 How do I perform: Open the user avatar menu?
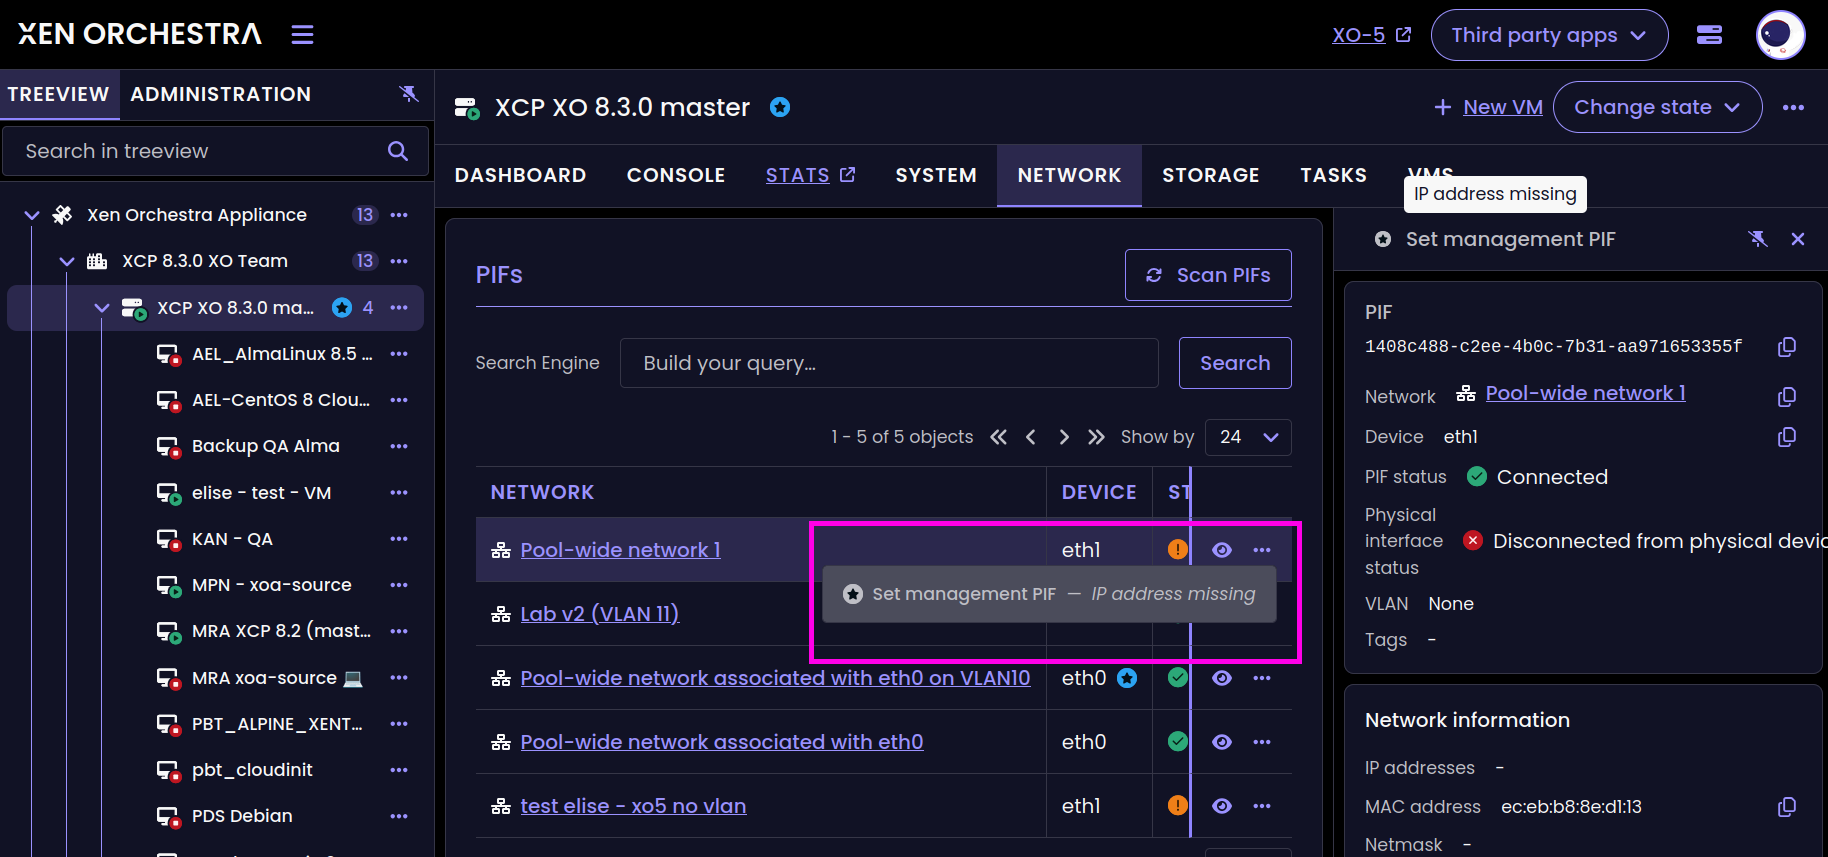(x=1780, y=35)
